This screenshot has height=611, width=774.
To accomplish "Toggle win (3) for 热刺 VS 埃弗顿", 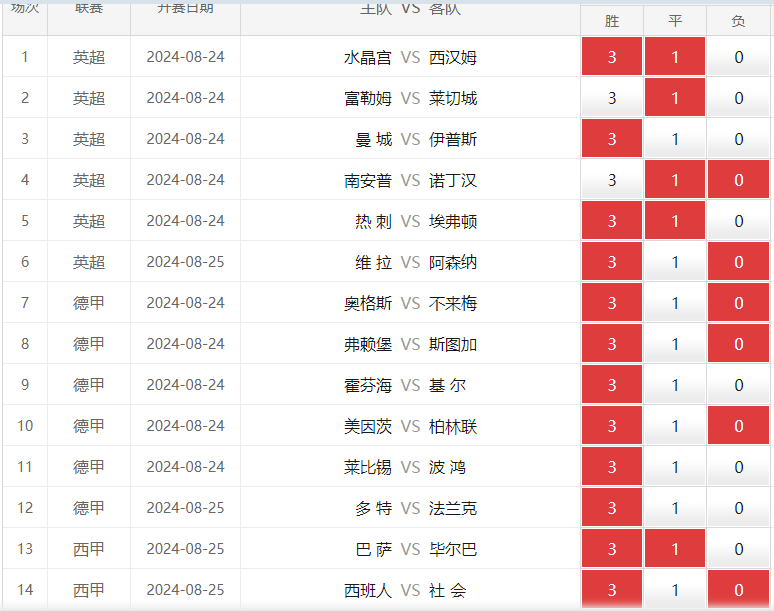I will (612, 221).
